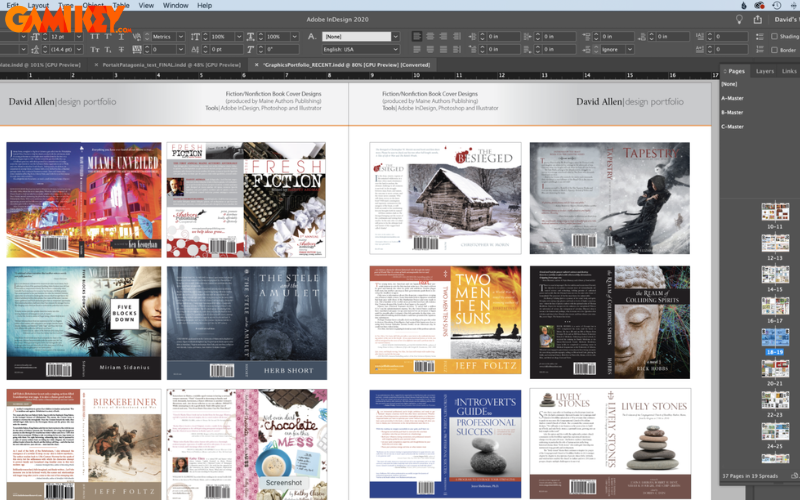Click the Two Men Ten Suns cover

445,320
